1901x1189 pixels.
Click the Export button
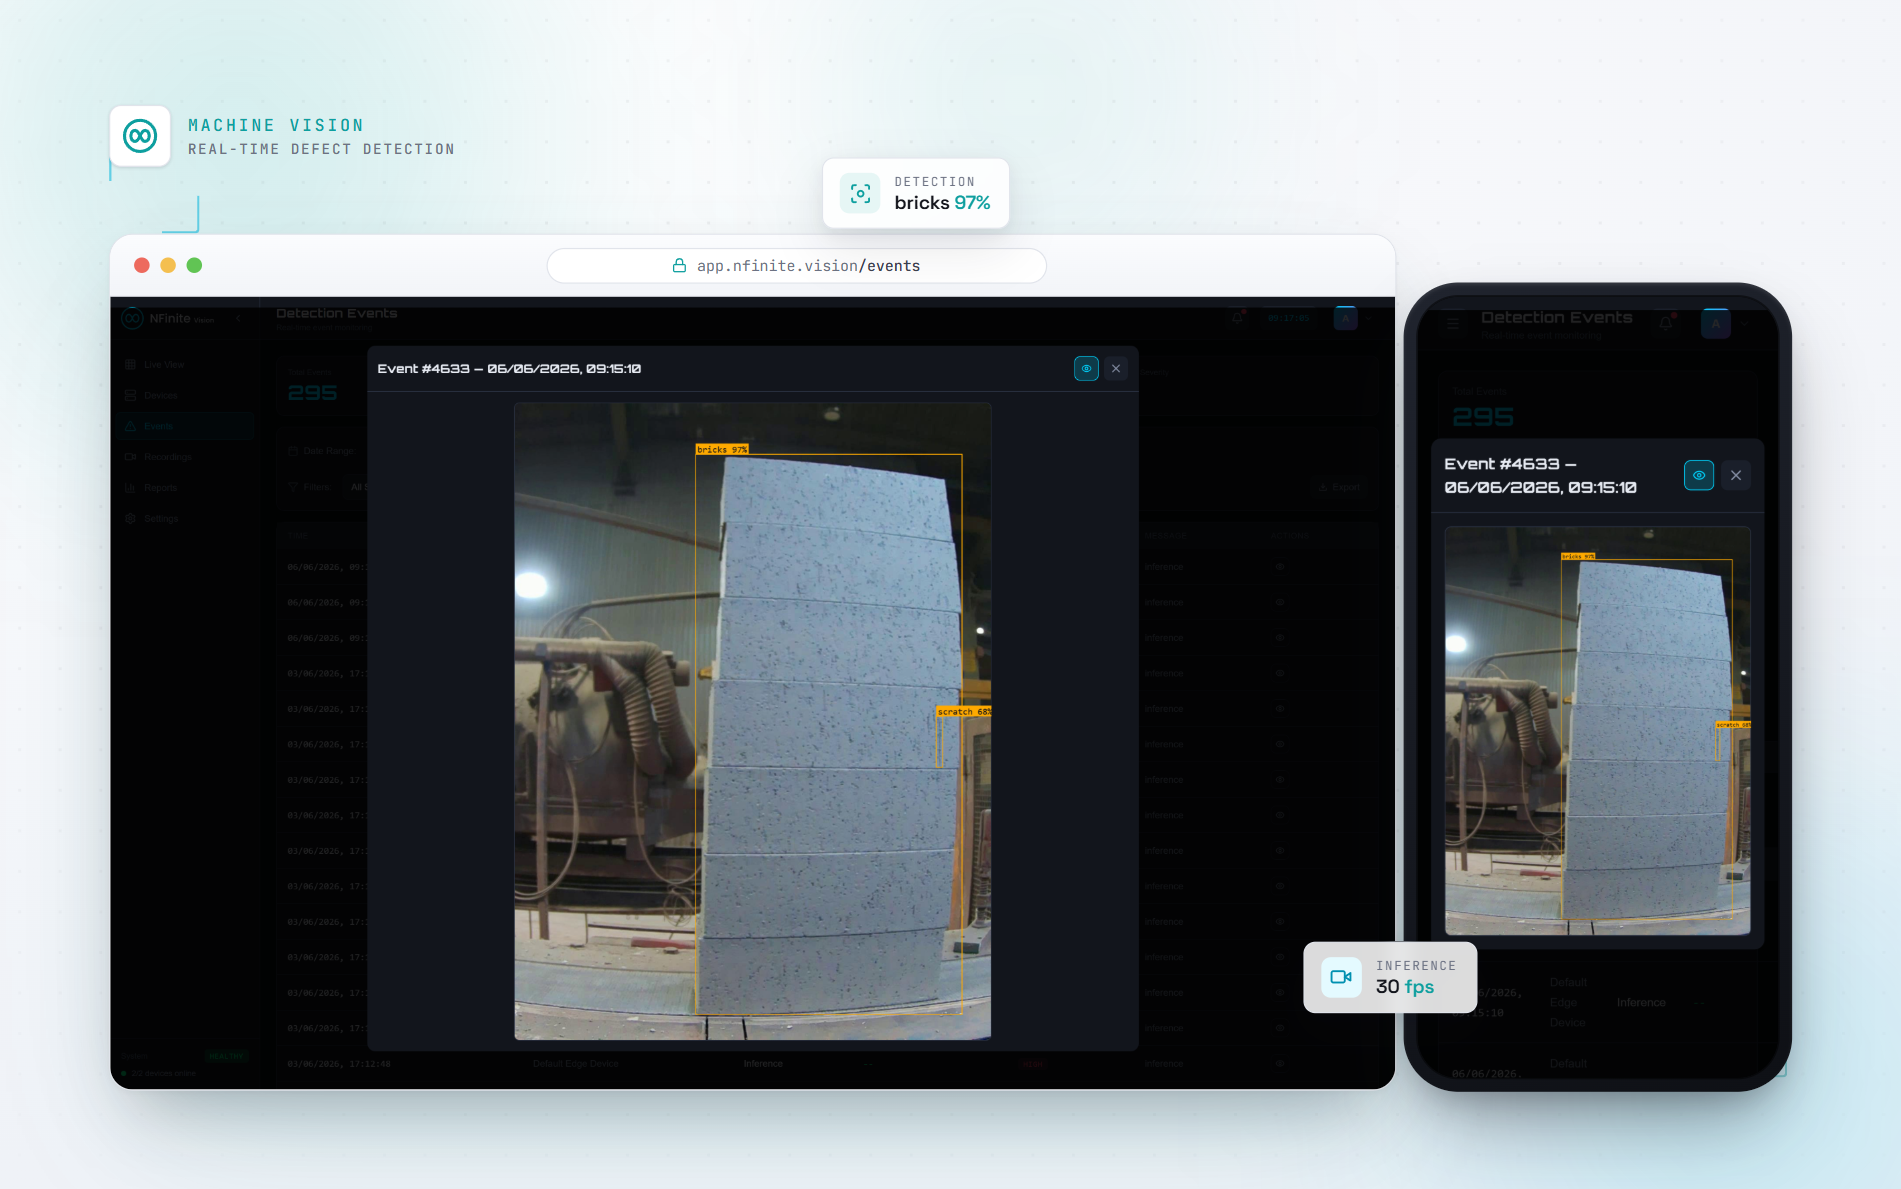tap(1340, 487)
